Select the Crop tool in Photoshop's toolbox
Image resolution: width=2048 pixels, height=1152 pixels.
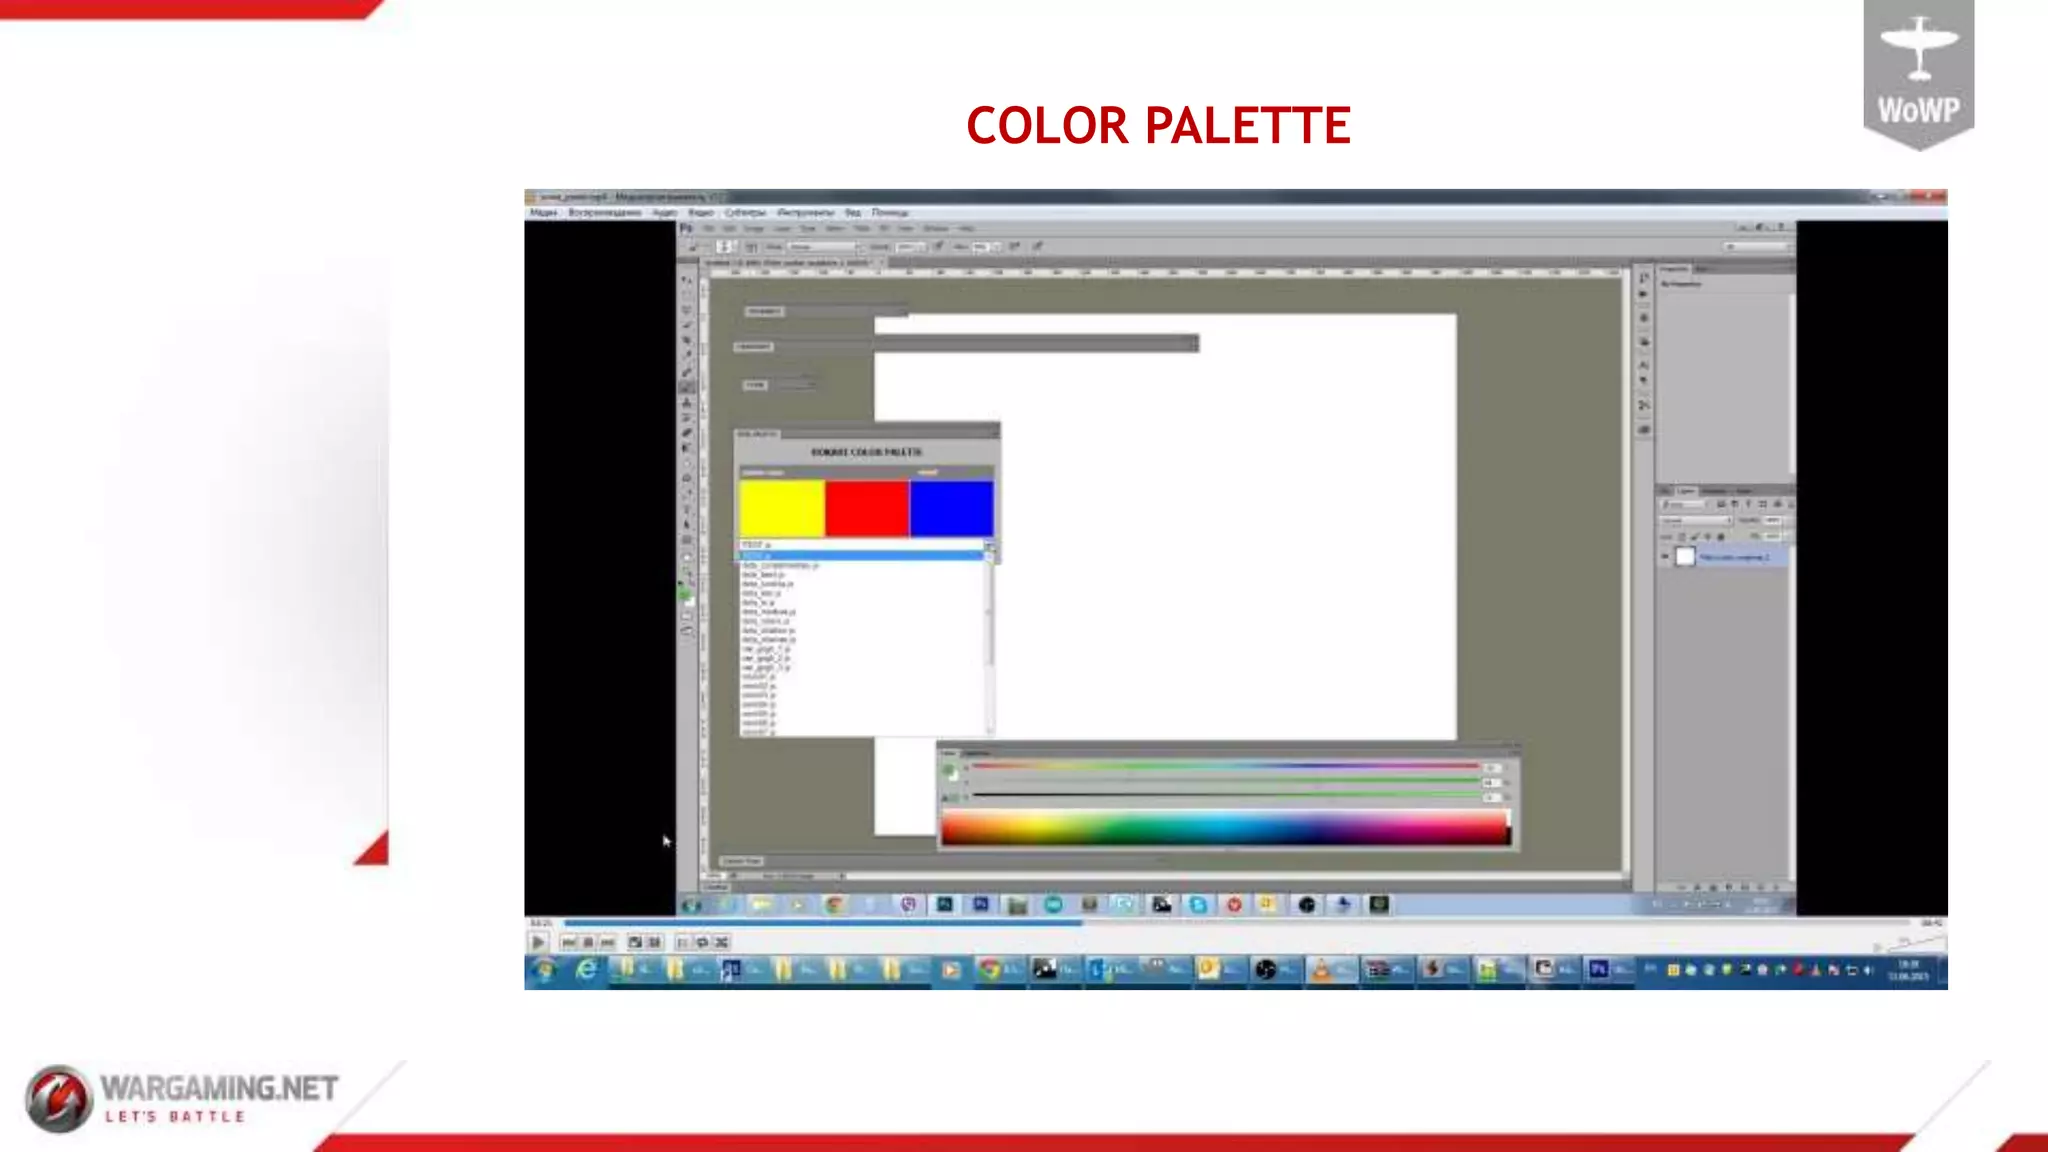[686, 340]
